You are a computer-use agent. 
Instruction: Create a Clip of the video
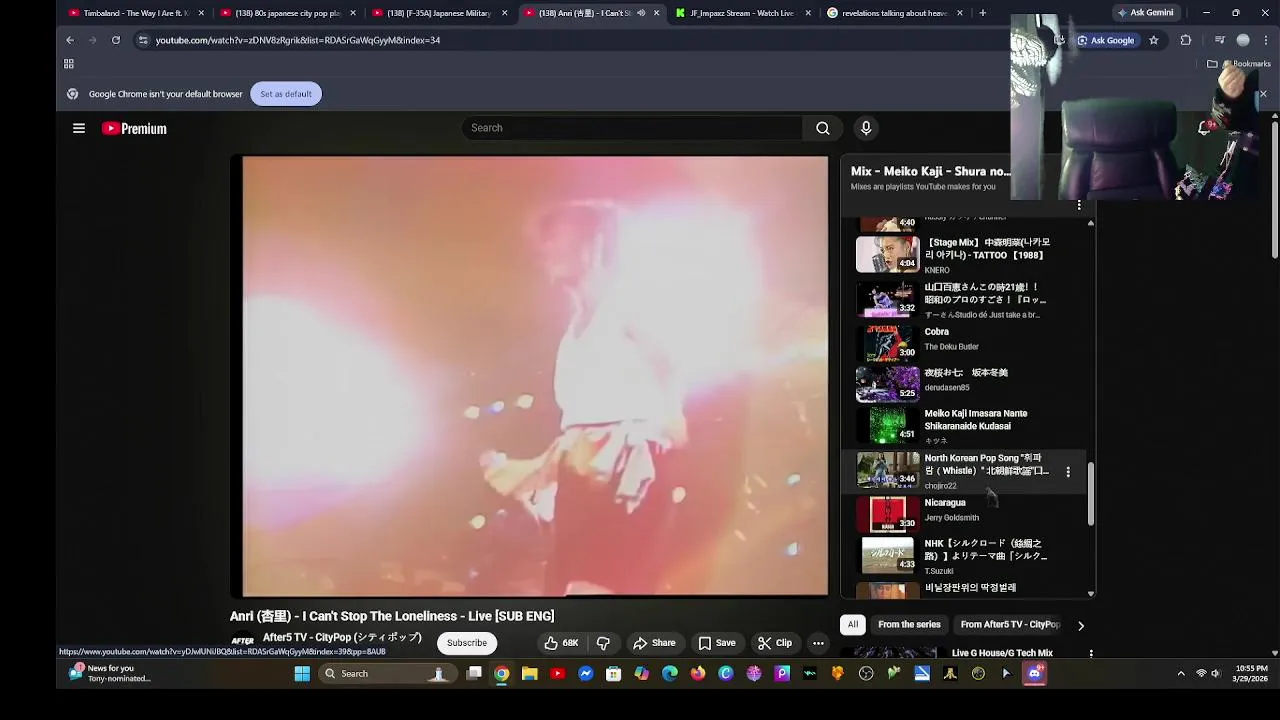coord(775,643)
